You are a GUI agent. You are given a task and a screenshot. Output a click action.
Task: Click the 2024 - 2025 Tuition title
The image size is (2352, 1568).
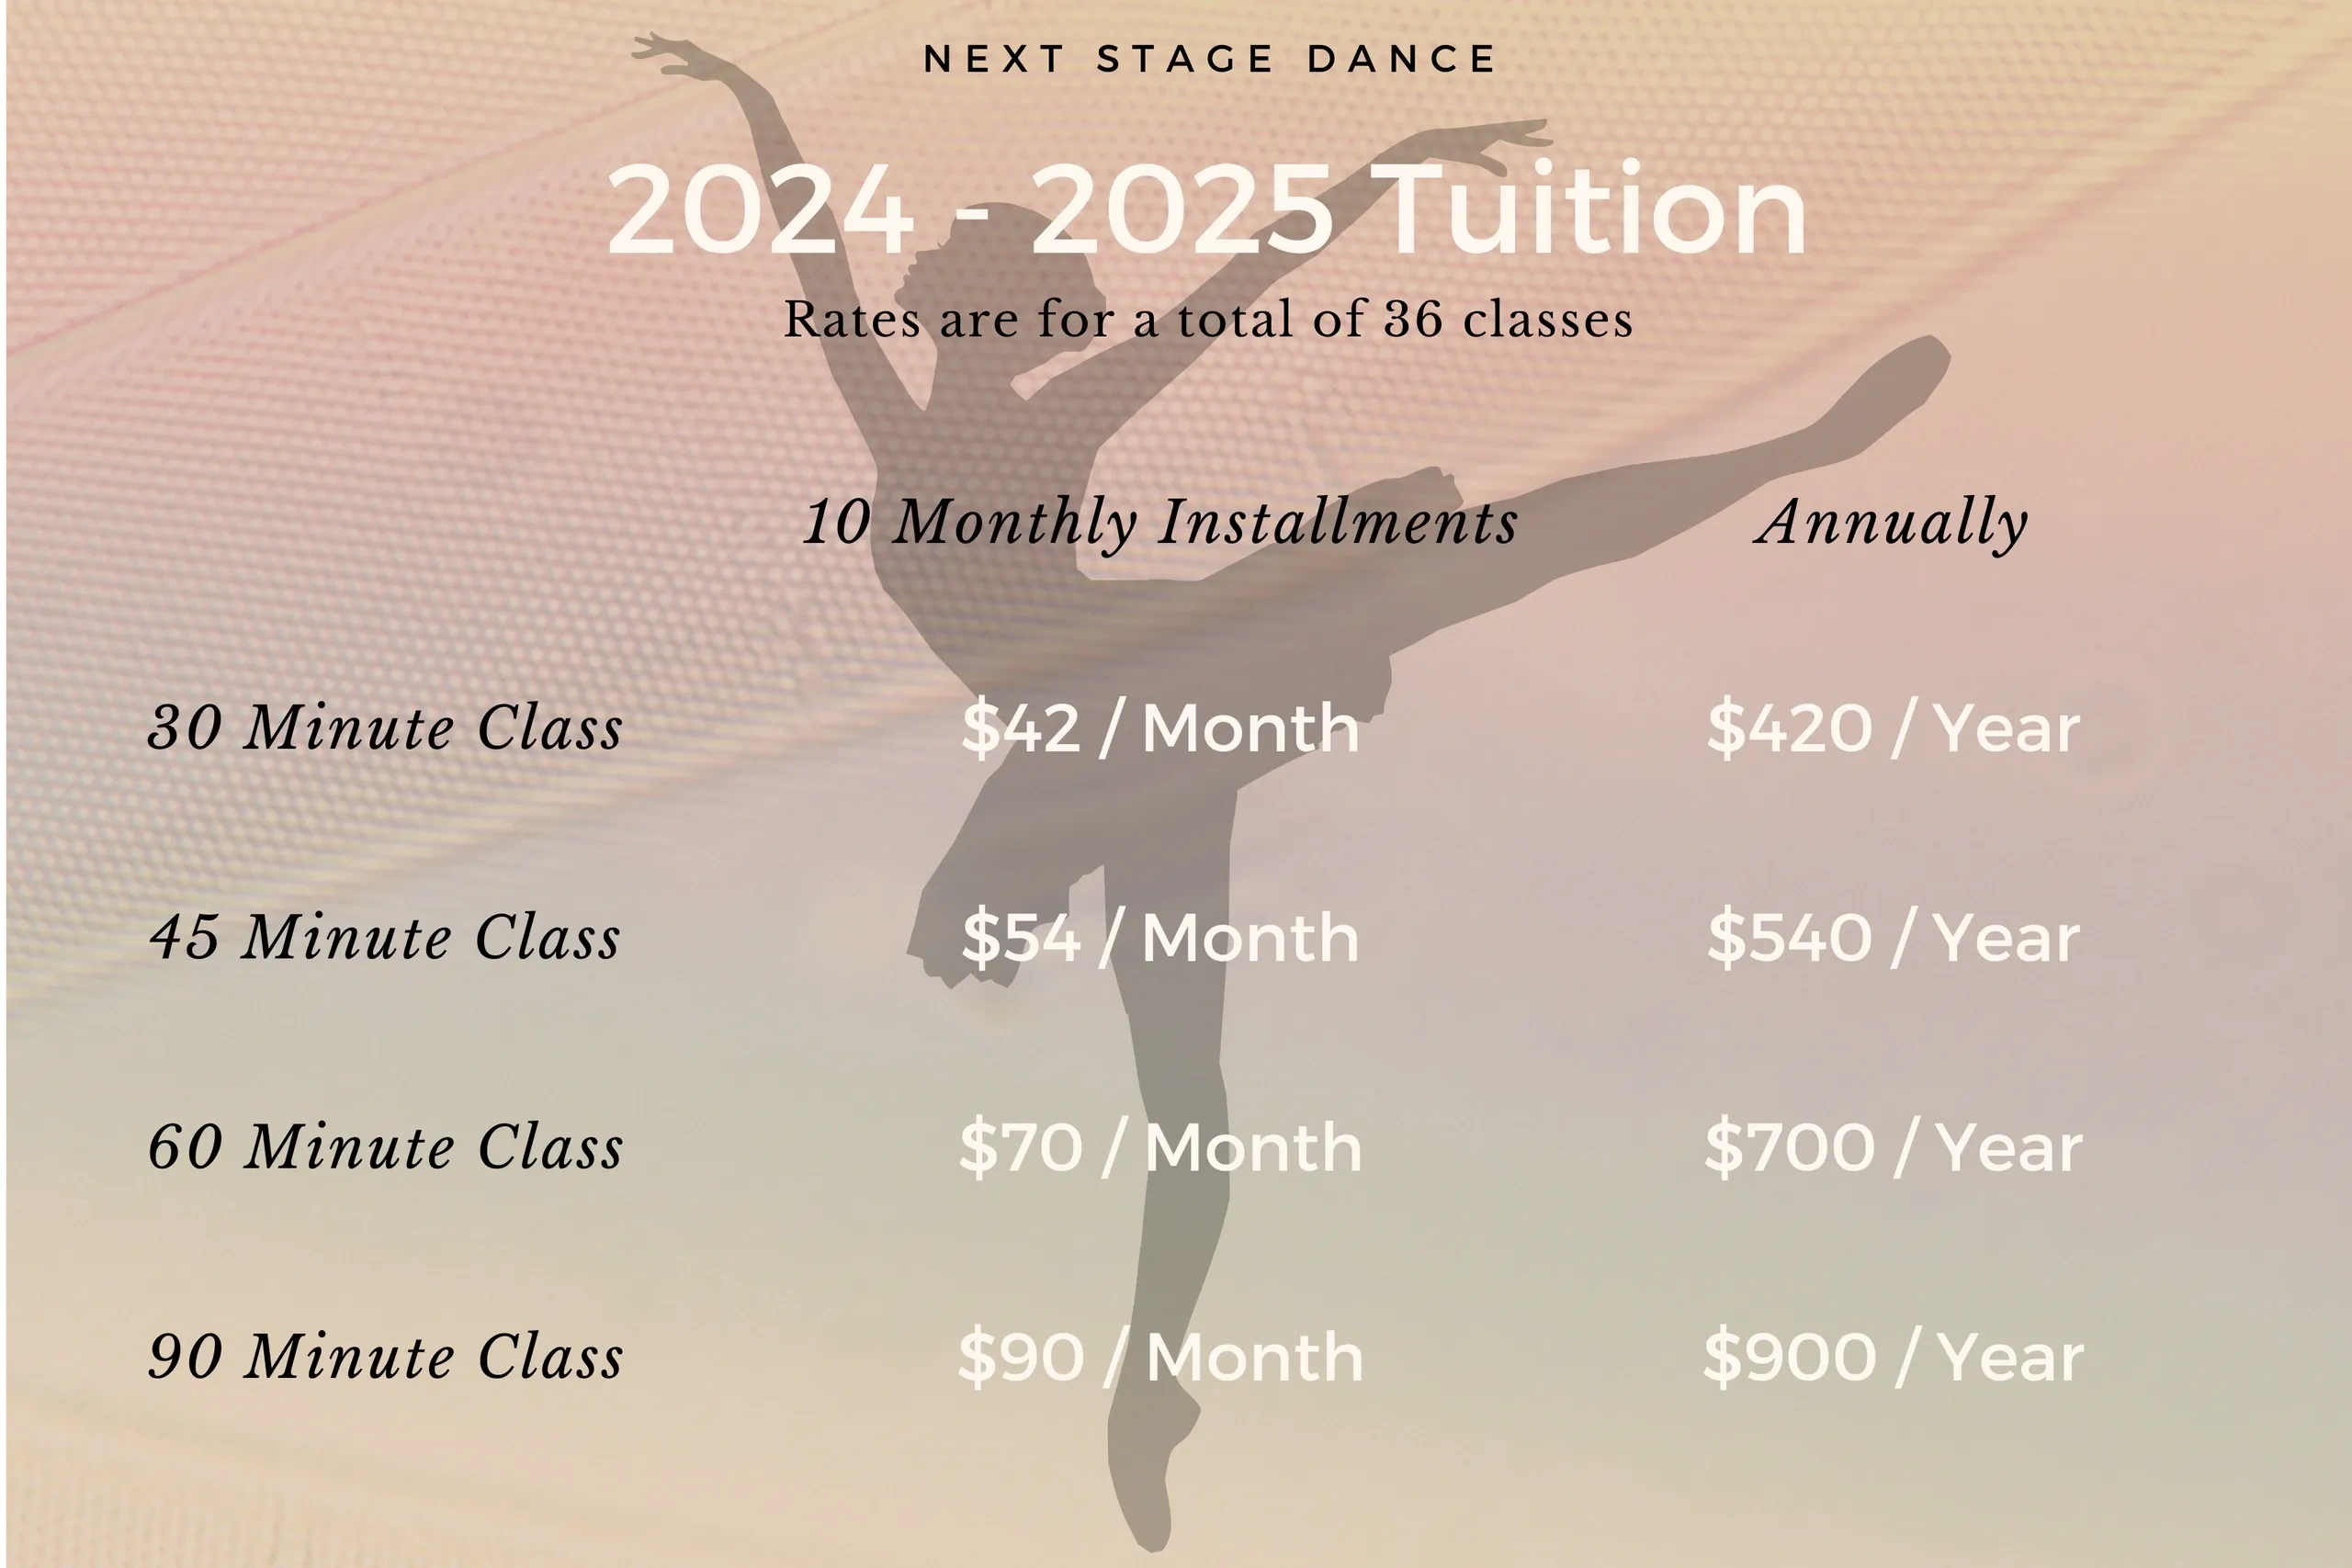pos(1208,210)
